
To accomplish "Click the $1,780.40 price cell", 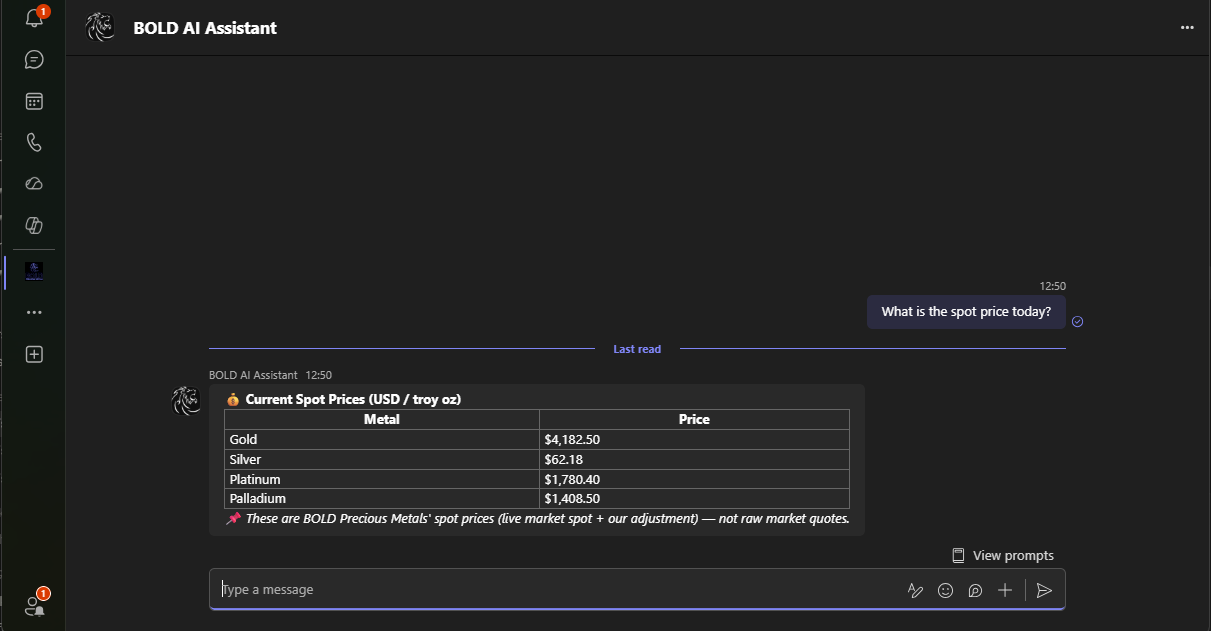I will click(572, 479).
